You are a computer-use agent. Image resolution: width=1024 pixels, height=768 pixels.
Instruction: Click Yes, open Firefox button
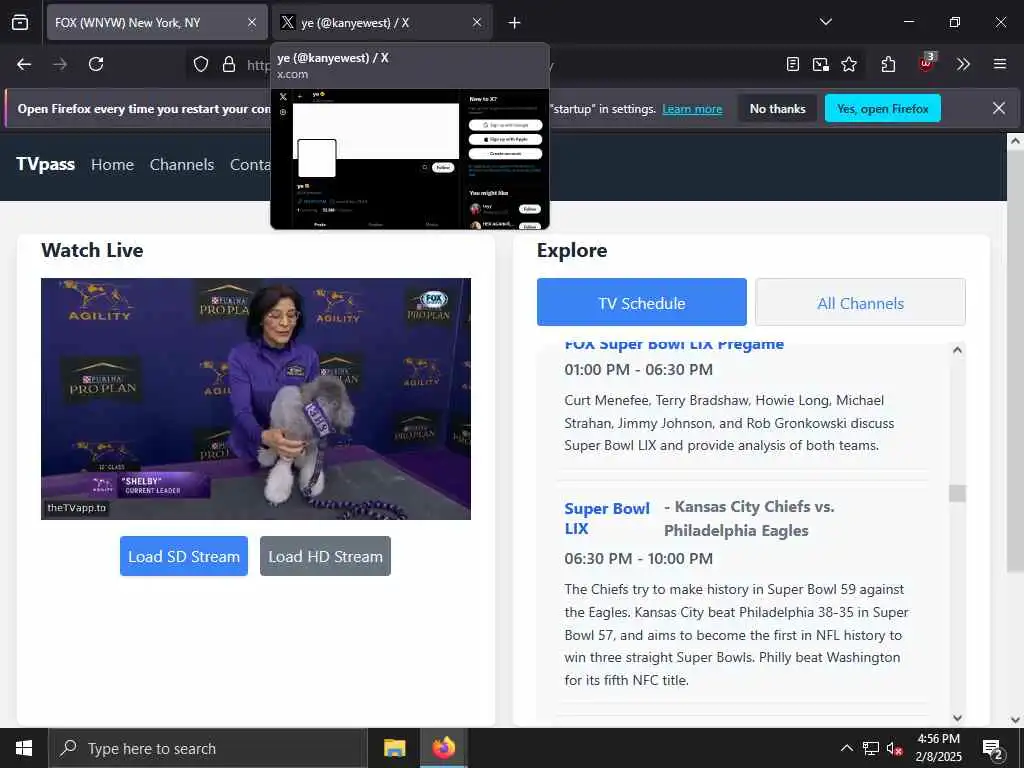coord(882,108)
